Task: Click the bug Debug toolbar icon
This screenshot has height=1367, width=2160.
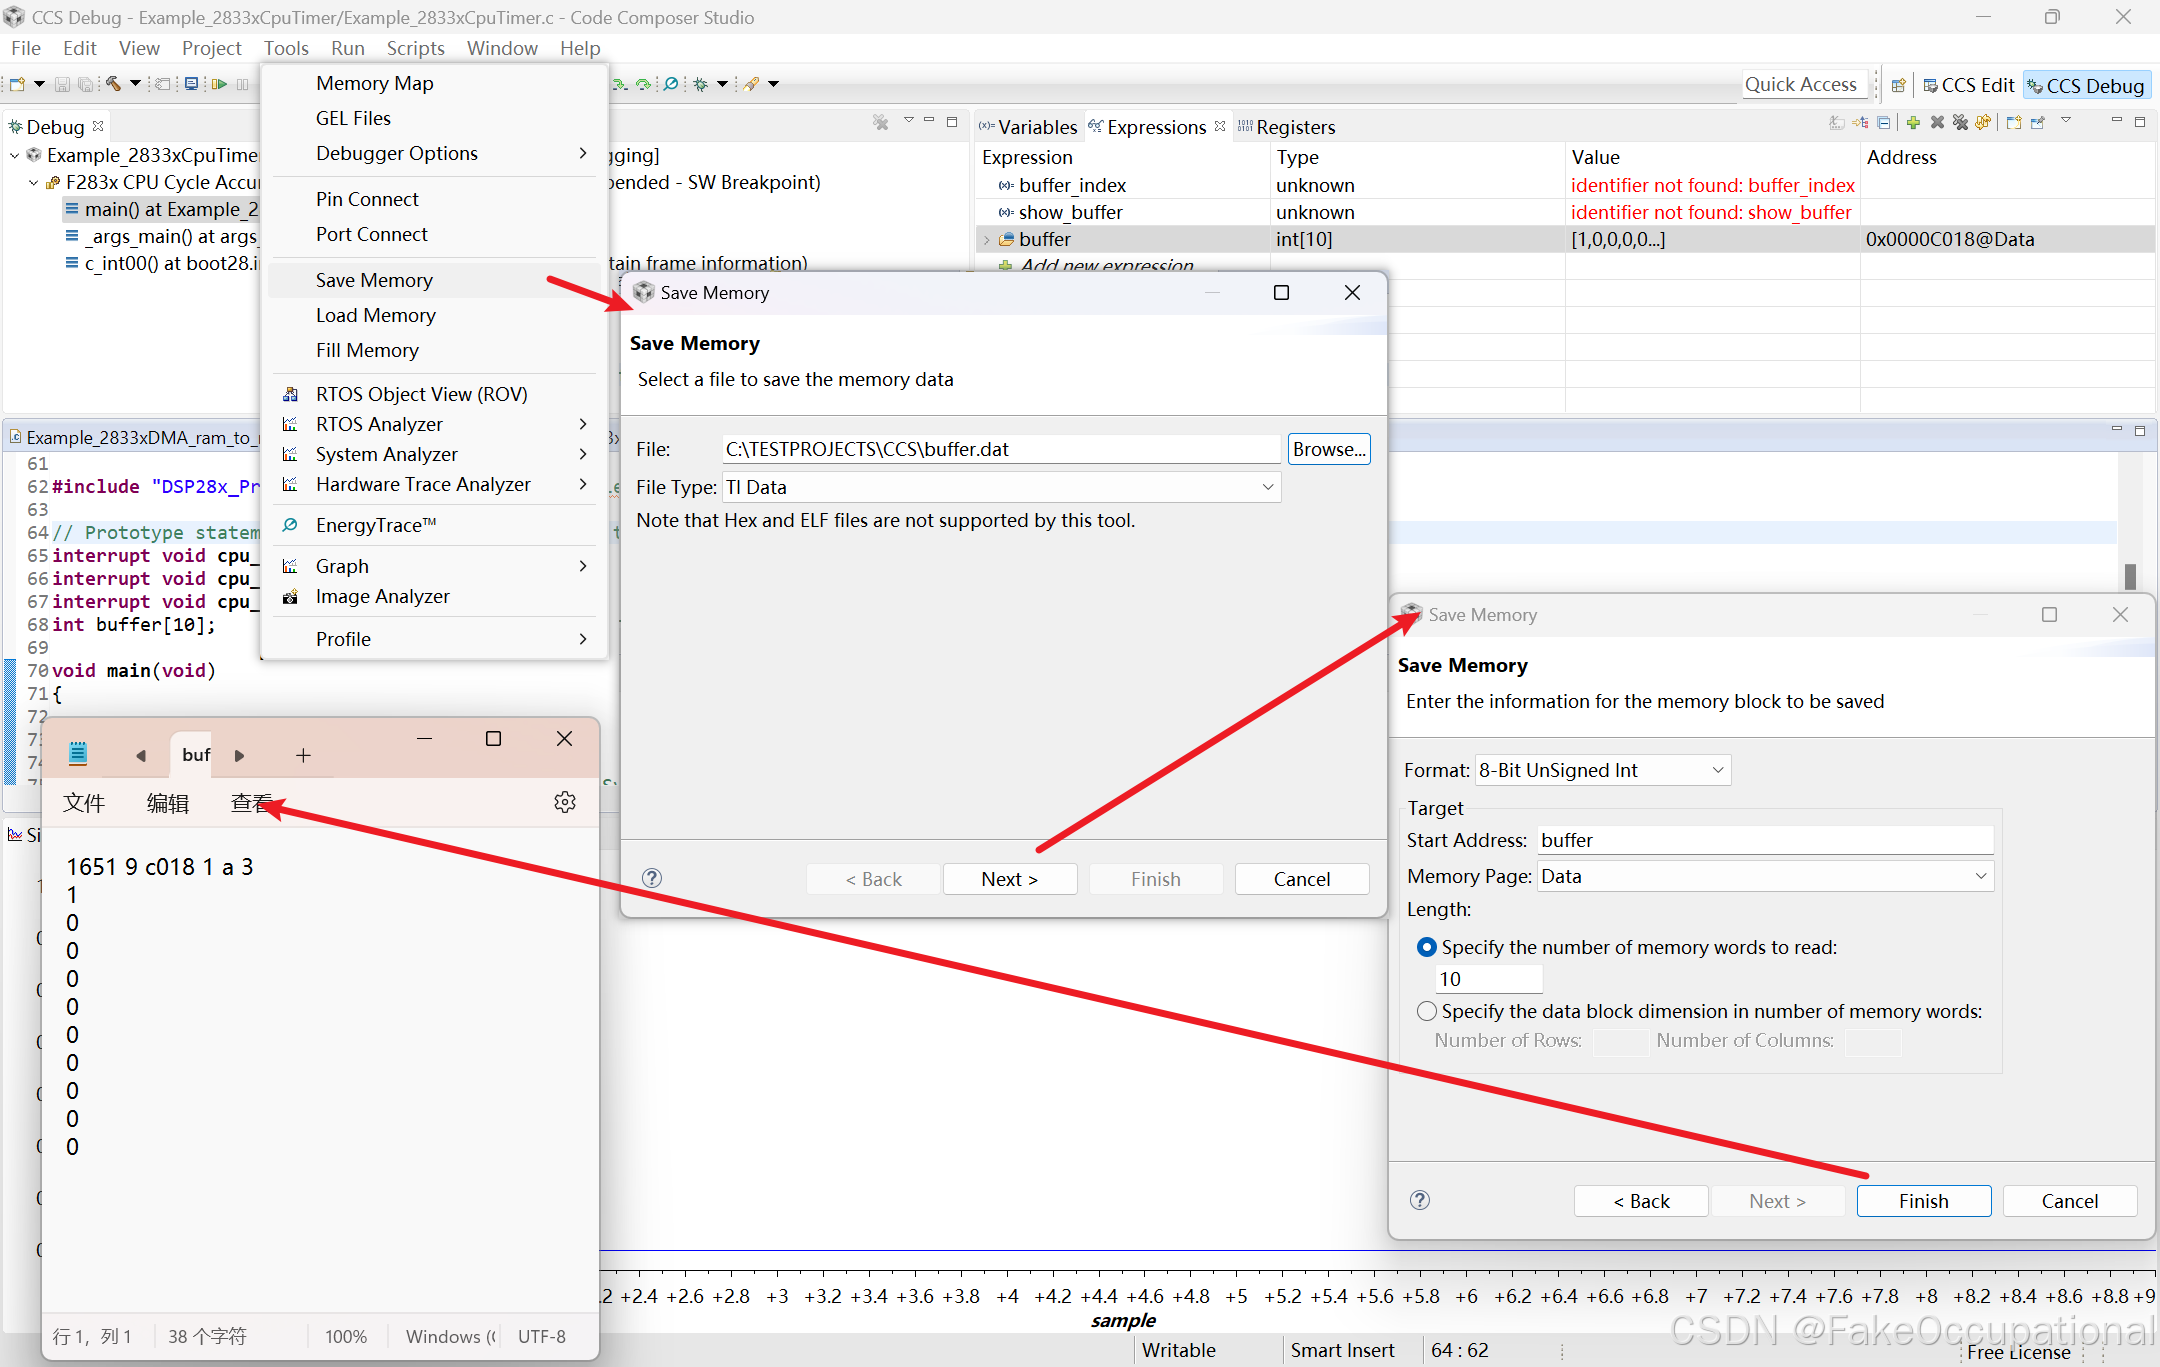Action: [700, 84]
